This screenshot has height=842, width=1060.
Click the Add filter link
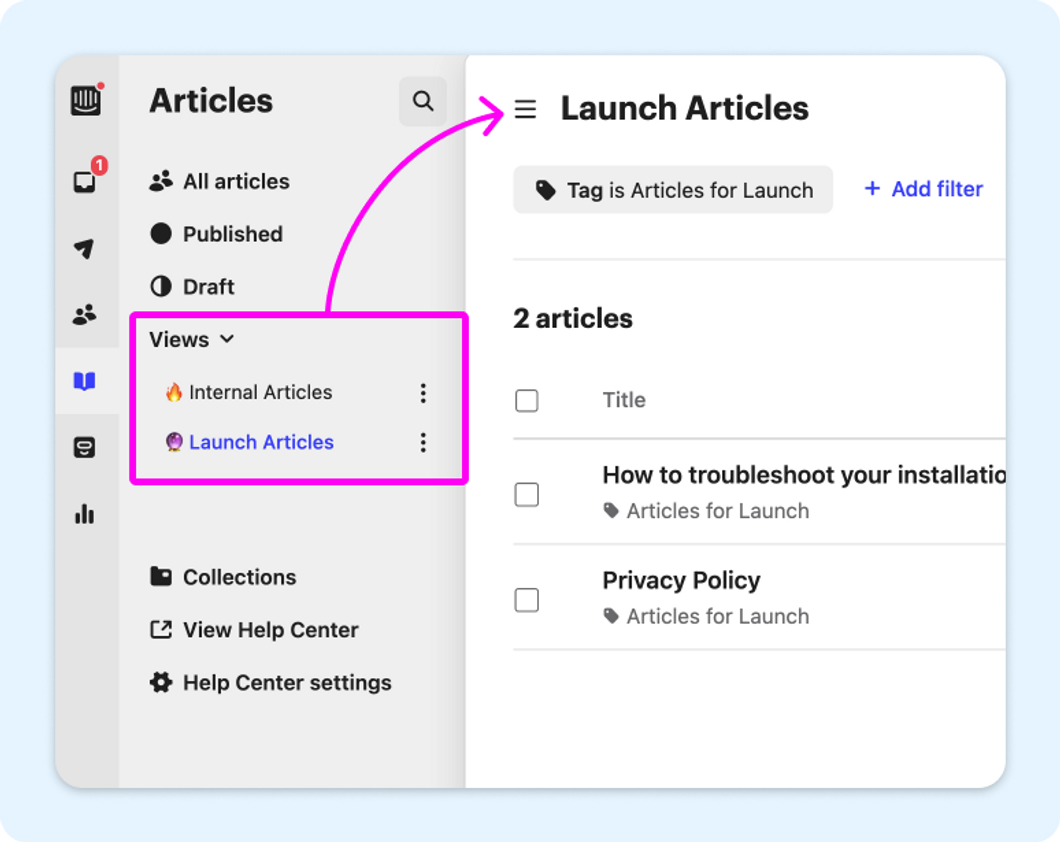click(921, 189)
